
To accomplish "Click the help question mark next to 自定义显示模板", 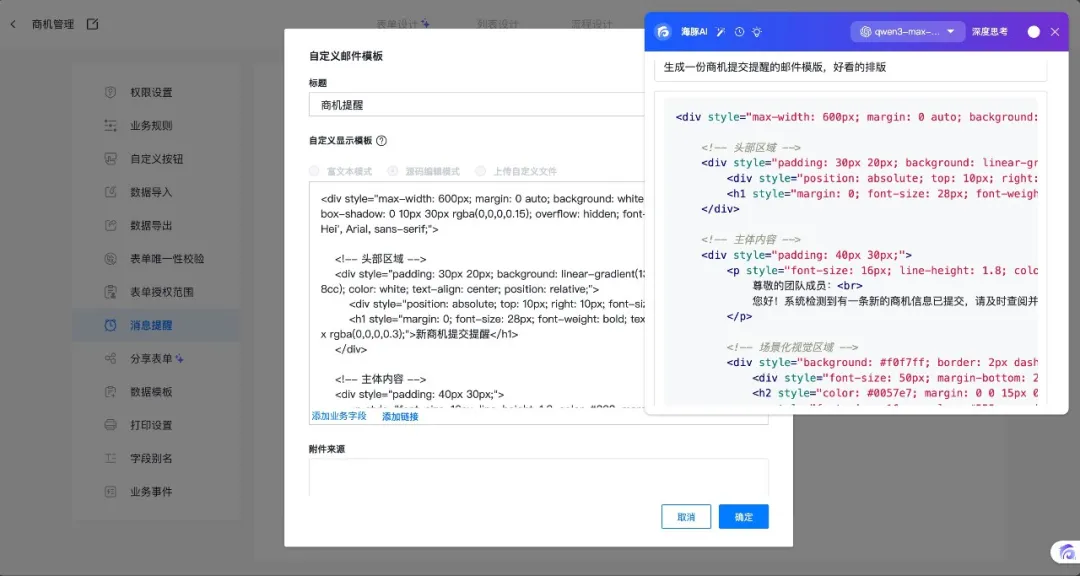I will click(x=382, y=141).
